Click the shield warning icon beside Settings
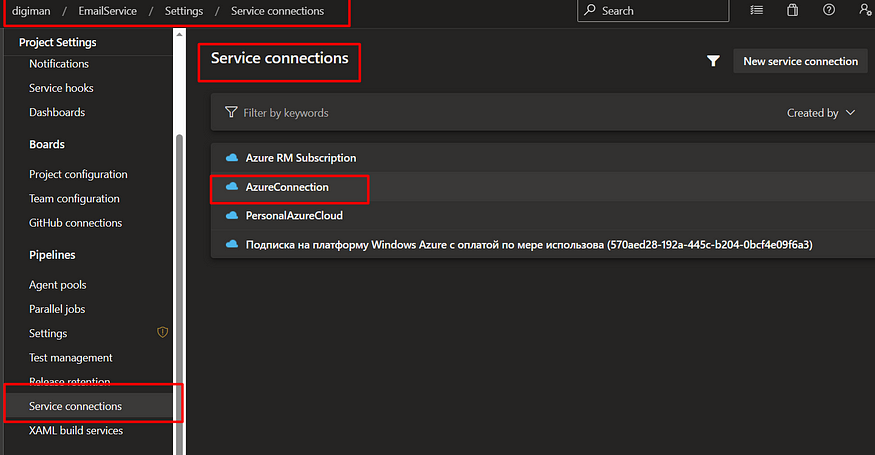The height and width of the screenshot is (455, 875). pos(162,332)
